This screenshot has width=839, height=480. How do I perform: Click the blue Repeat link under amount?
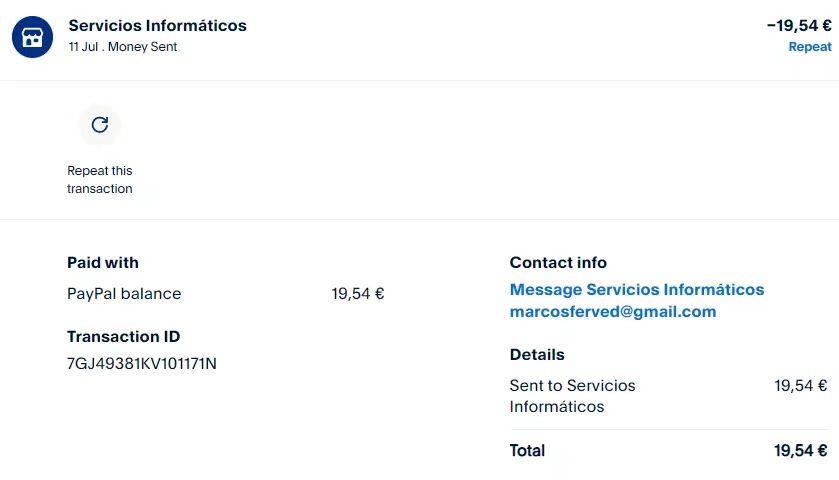point(809,47)
